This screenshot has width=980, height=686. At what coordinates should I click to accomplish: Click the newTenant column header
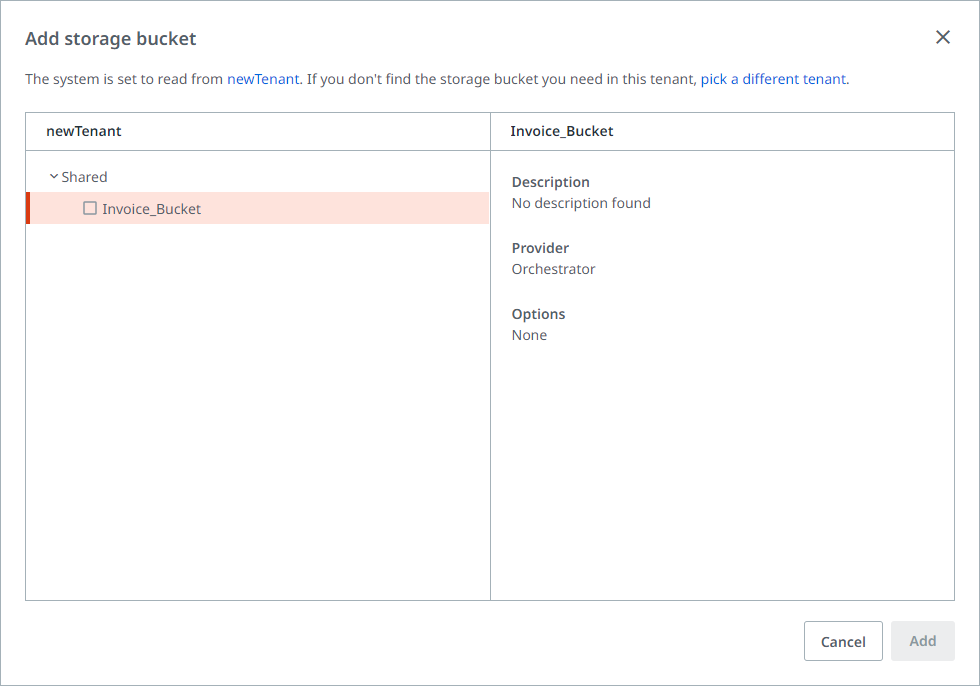click(x=83, y=131)
